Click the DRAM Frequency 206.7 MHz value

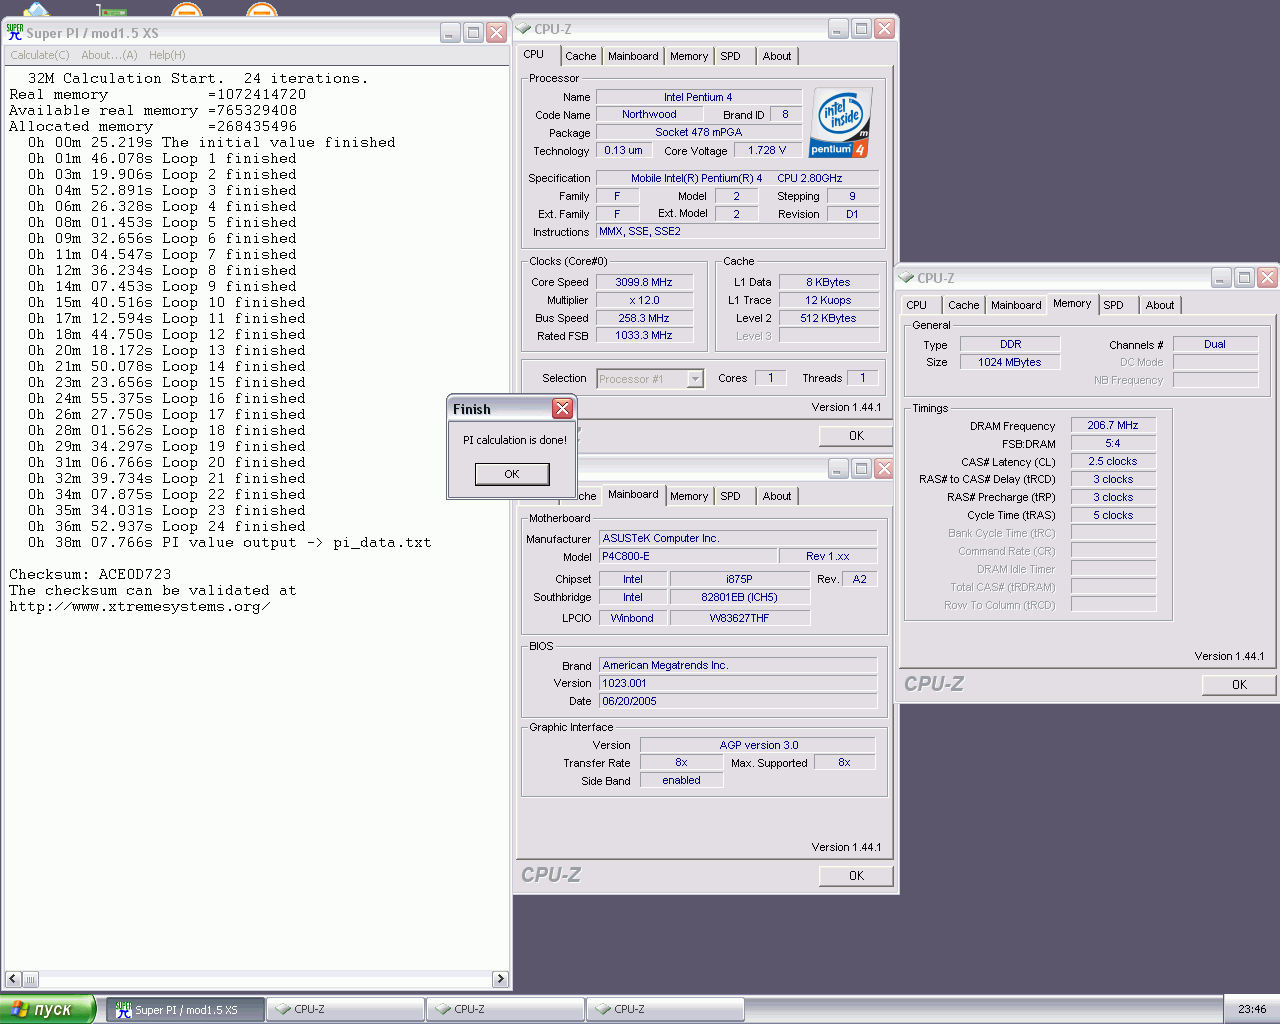(1113, 425)
